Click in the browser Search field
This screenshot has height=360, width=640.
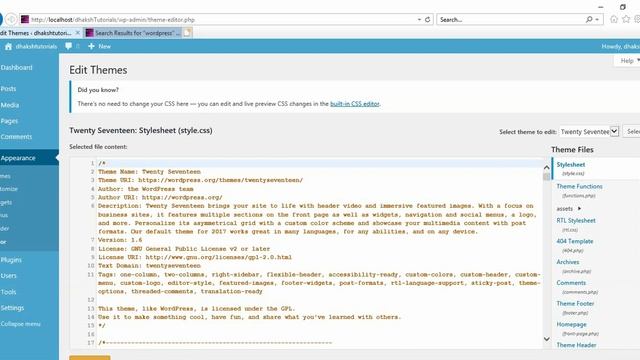click(x=511, y=20)
